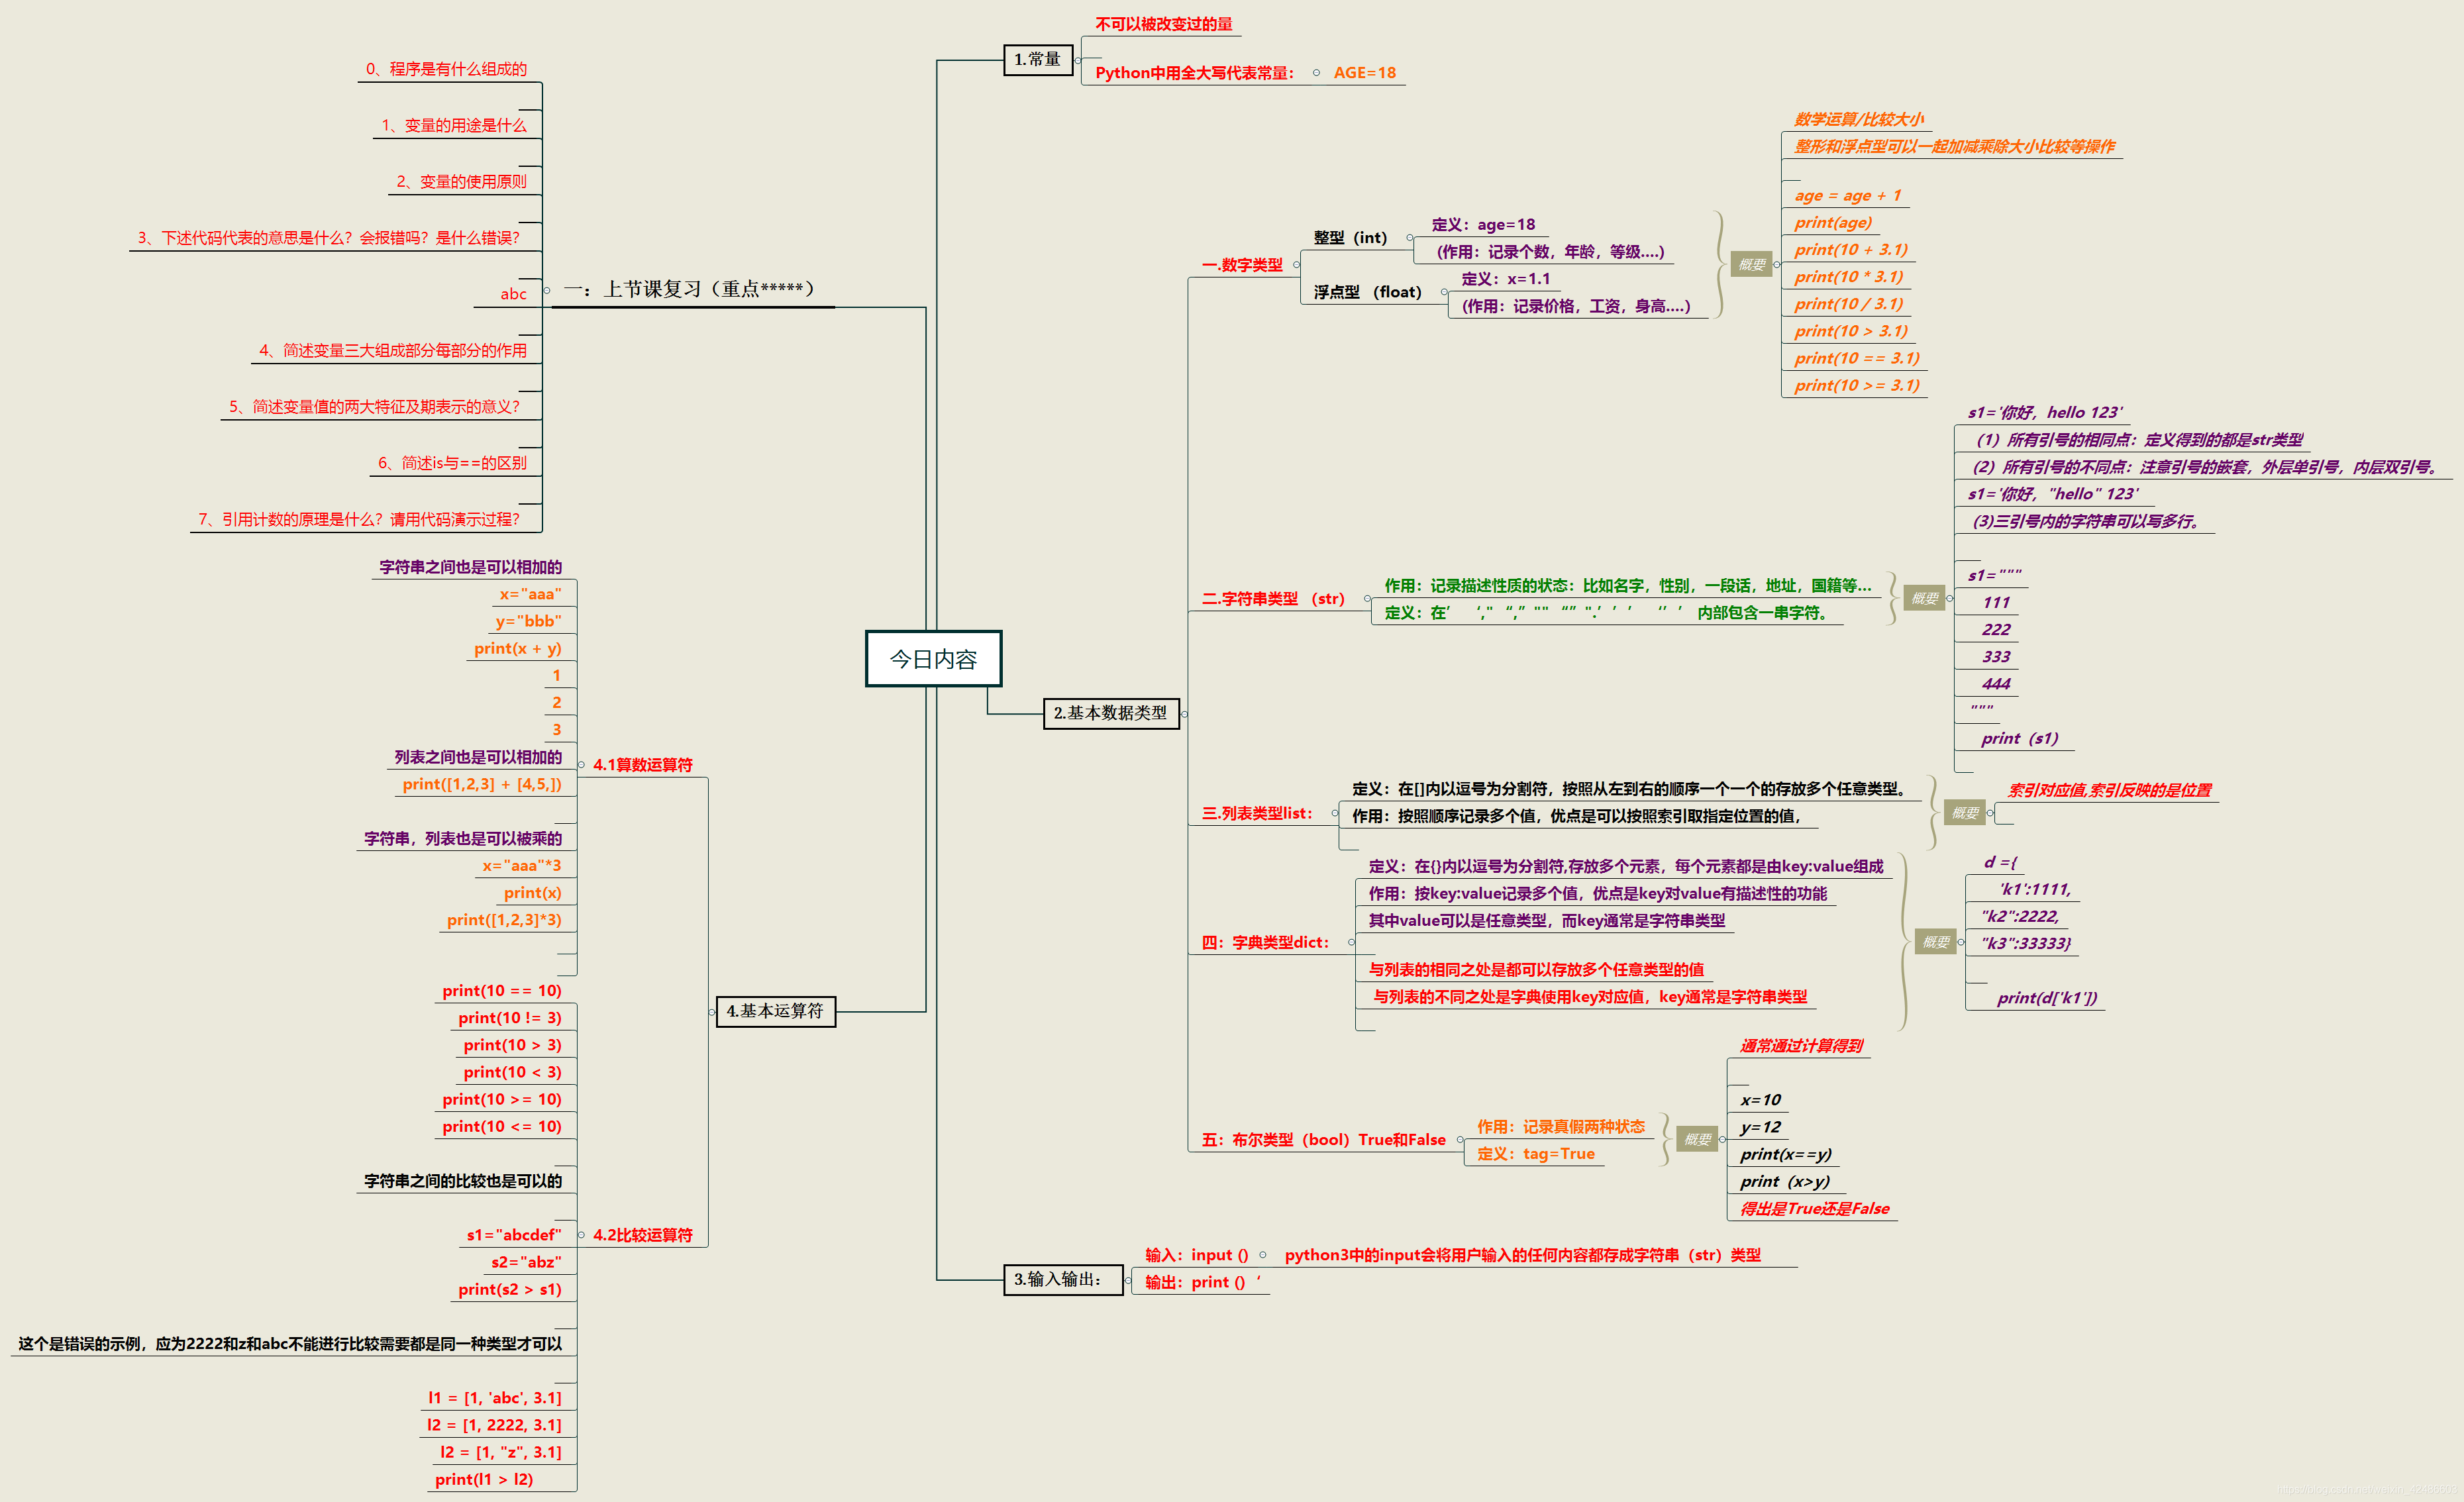This screenshot has height=1502, width=2464.
Task: Collapse the abc review branch circle
Action: (x=546, y=291)
